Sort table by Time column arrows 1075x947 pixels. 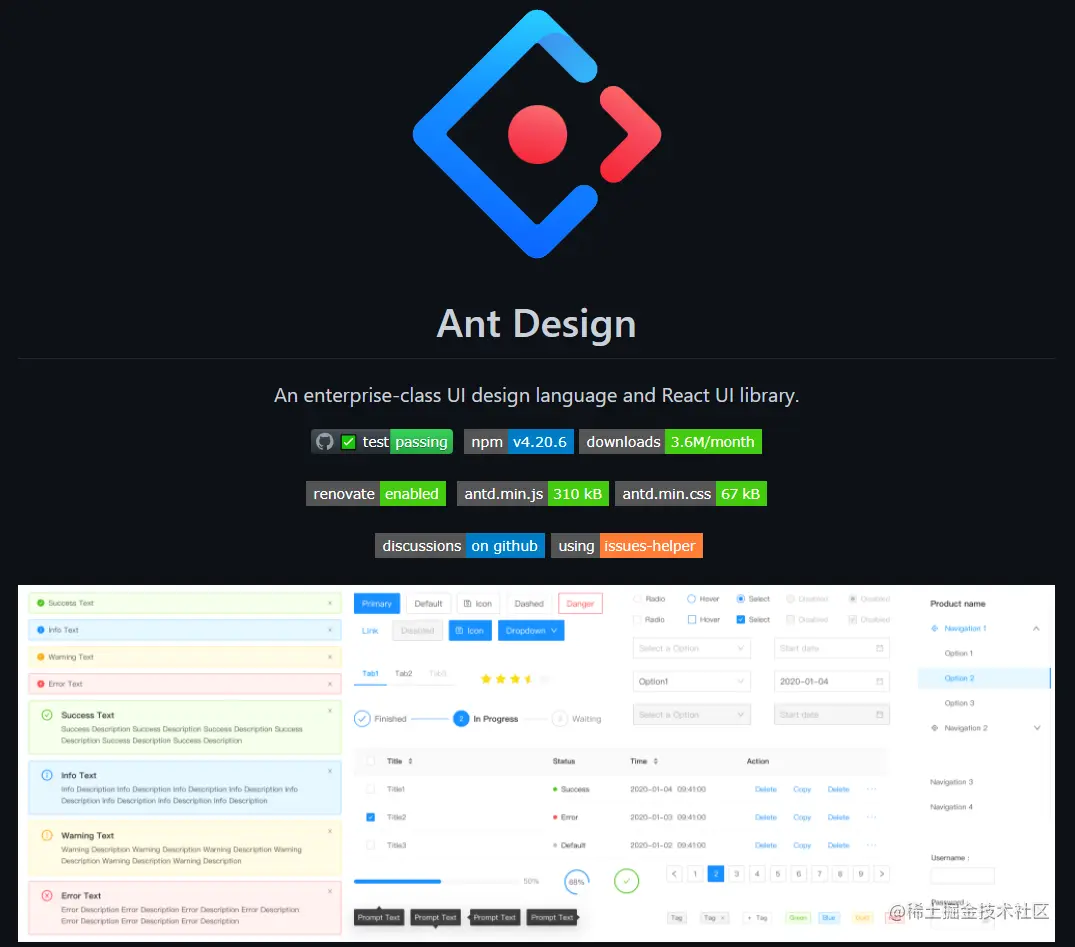tap(655, 760)
